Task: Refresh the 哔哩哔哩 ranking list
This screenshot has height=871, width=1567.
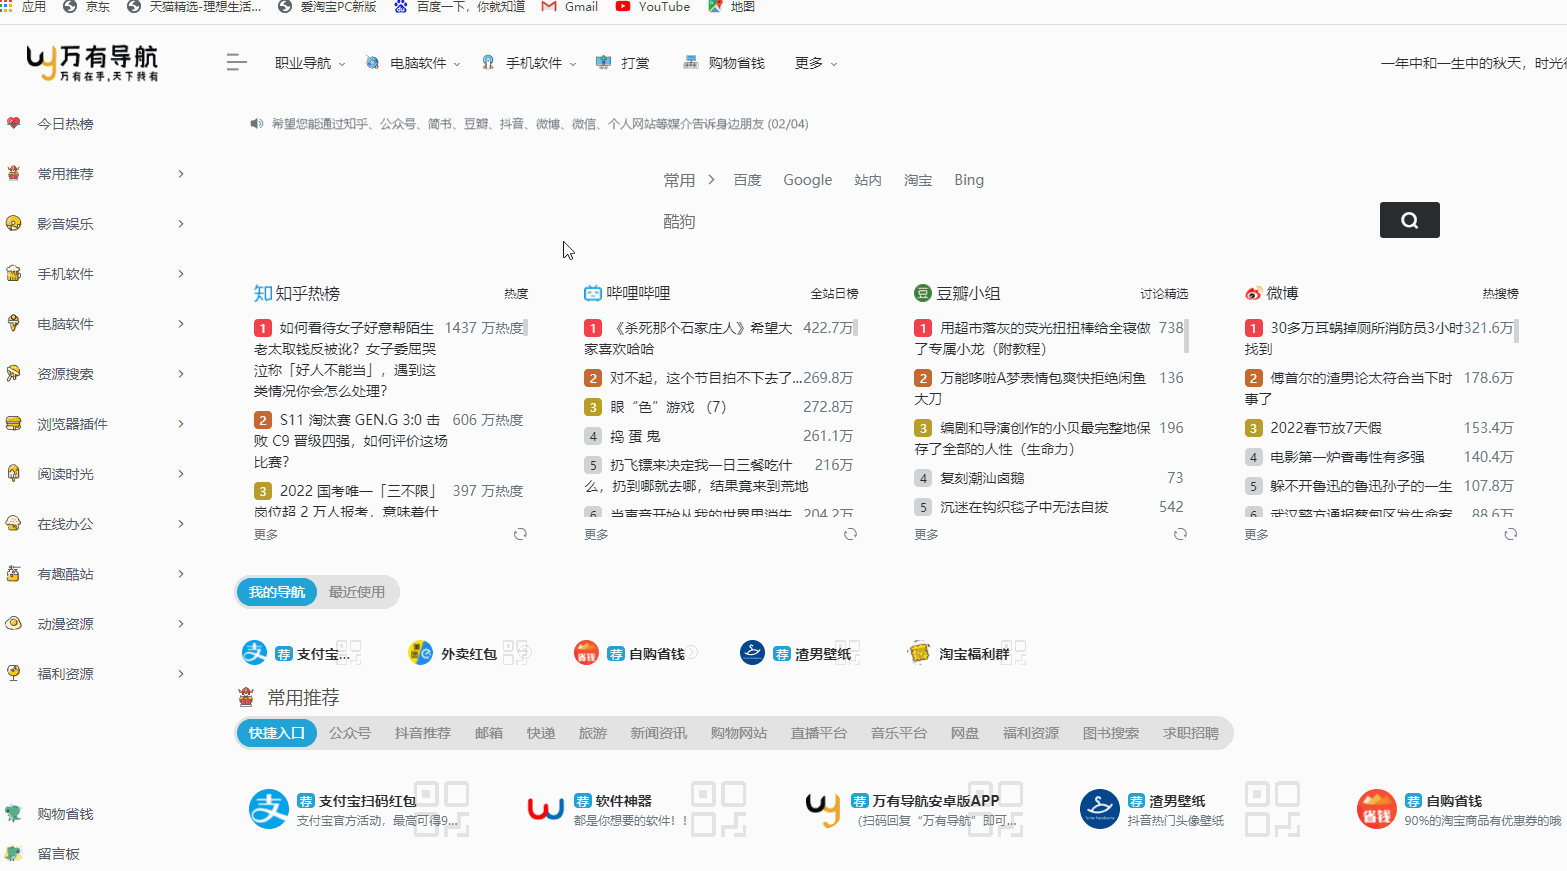Action: click(x=850, y=534)
